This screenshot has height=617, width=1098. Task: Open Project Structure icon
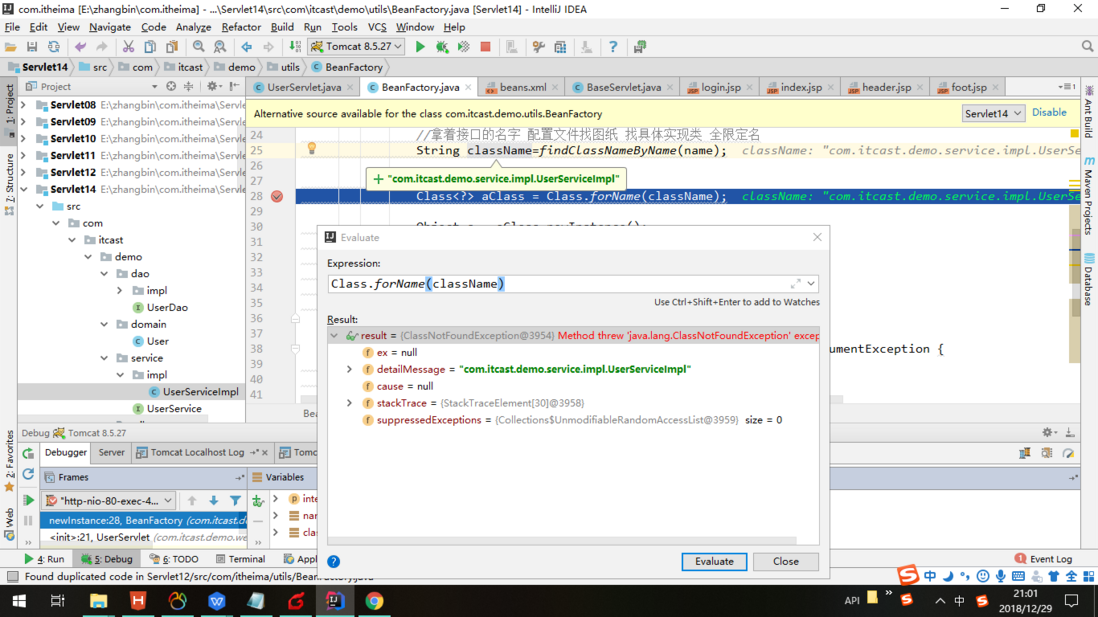point(560,47)
